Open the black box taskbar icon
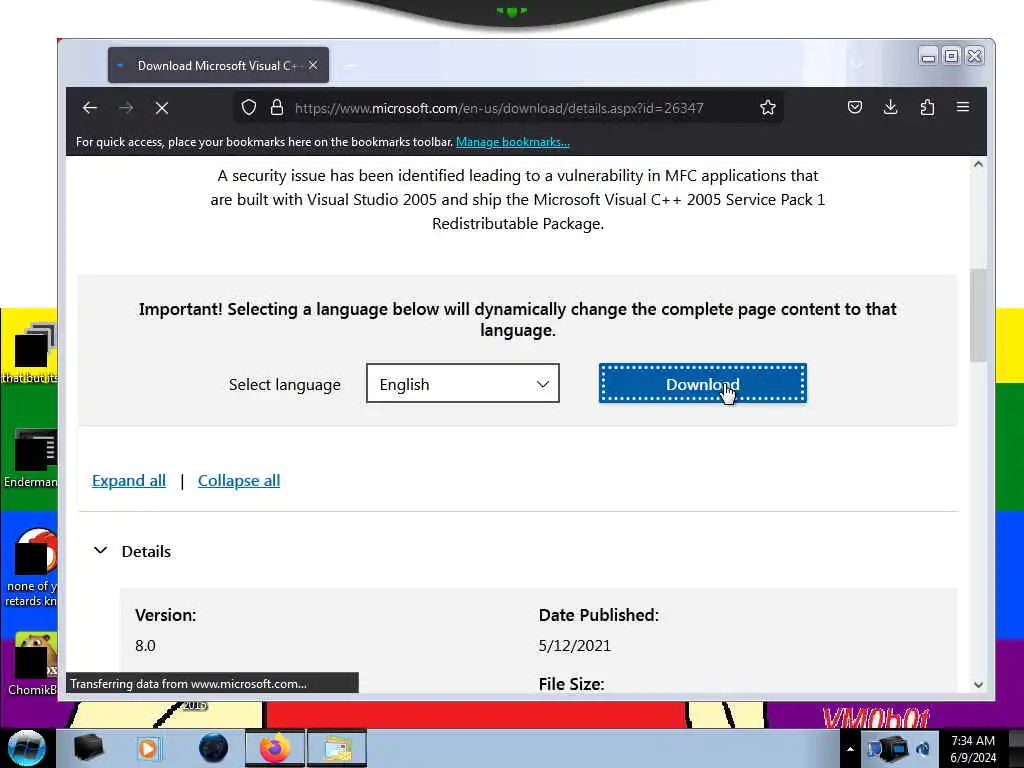1024x768 pixels. coord(89,748)
